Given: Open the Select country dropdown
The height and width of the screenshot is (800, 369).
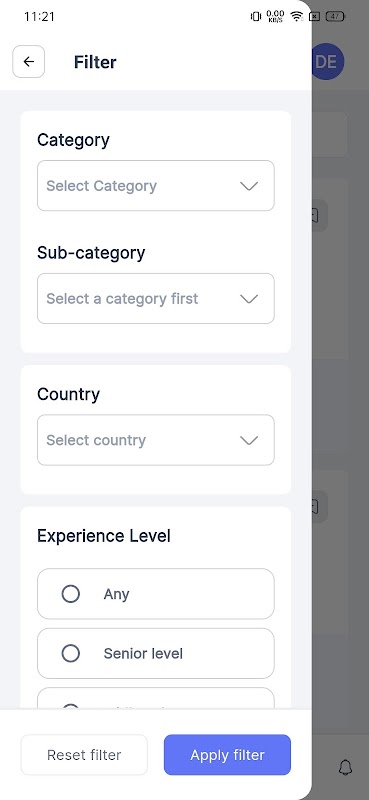Looking at the screenshot, I should (x=156, y=440).
